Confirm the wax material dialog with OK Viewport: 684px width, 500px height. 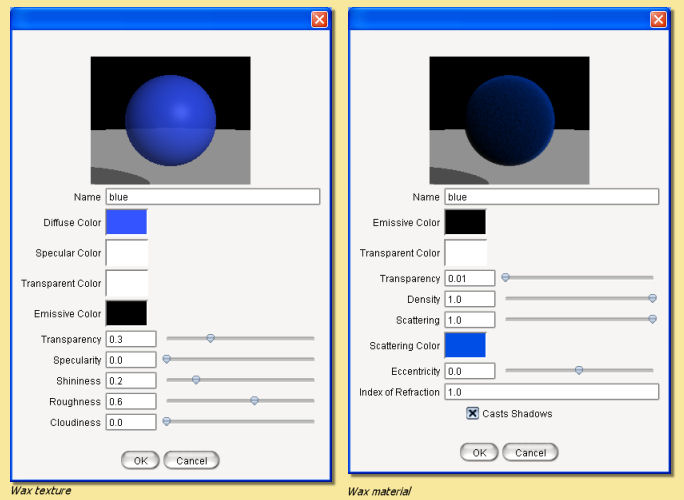[479, 452]
